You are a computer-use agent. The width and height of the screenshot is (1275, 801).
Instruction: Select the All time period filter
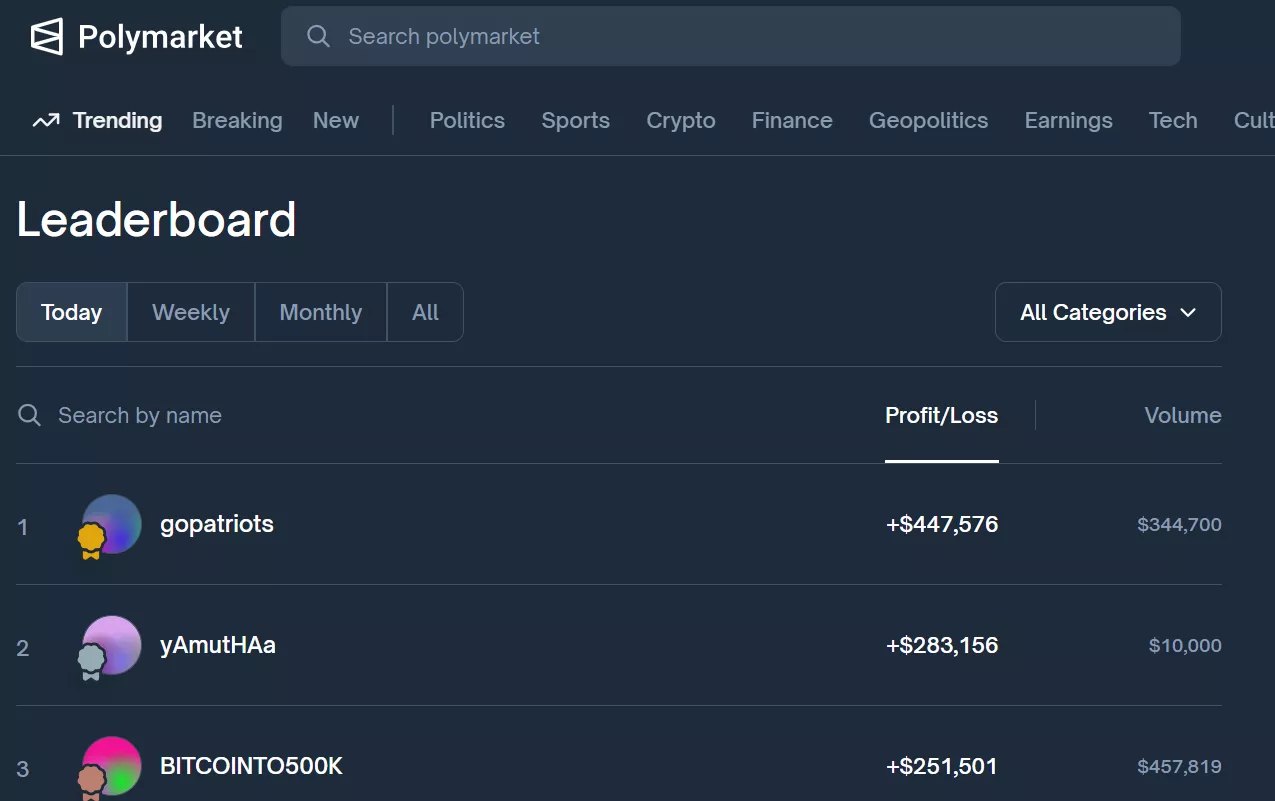[x=424, y=311]
